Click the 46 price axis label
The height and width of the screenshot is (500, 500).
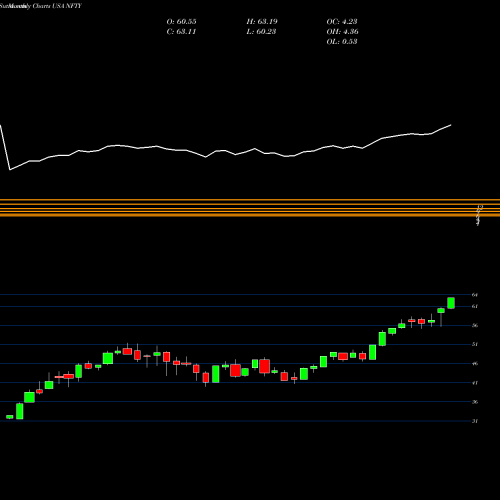[475, 364]
